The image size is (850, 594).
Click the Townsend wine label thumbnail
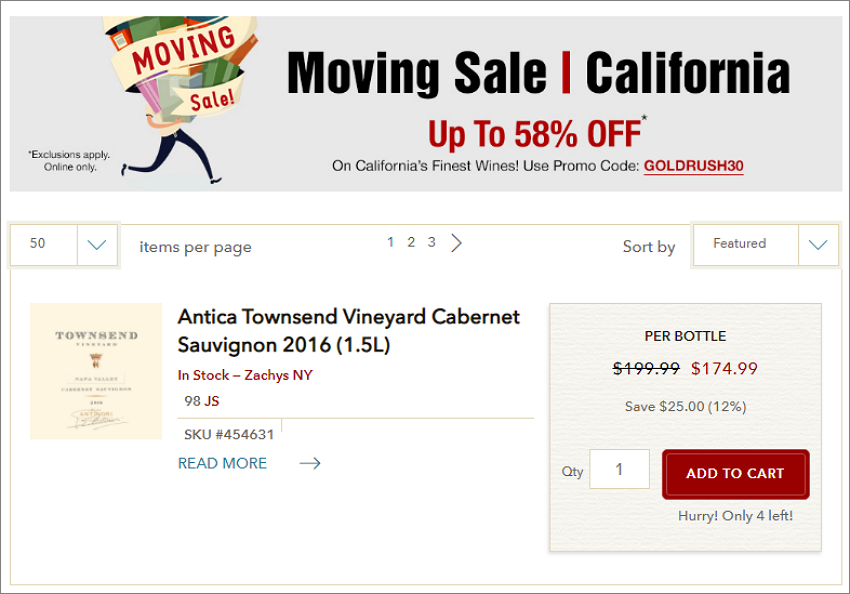pos(96,371)
